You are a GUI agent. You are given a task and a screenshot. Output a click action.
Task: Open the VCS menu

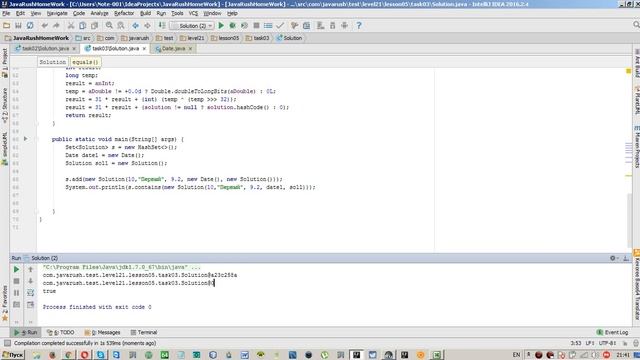coord(193,13)
